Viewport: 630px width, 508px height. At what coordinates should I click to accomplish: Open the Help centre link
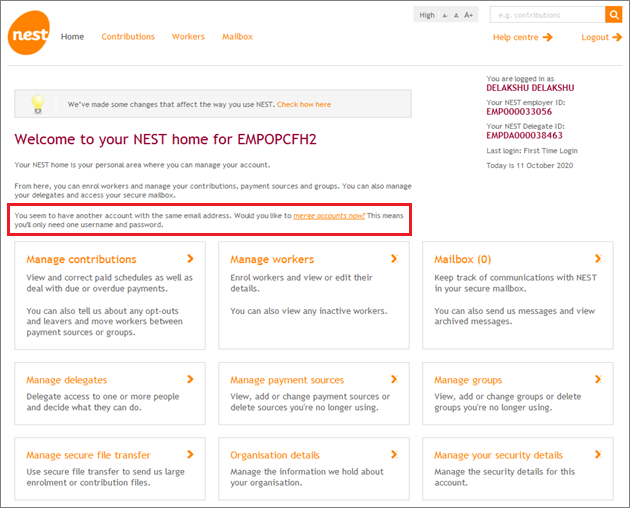point(515,37)
